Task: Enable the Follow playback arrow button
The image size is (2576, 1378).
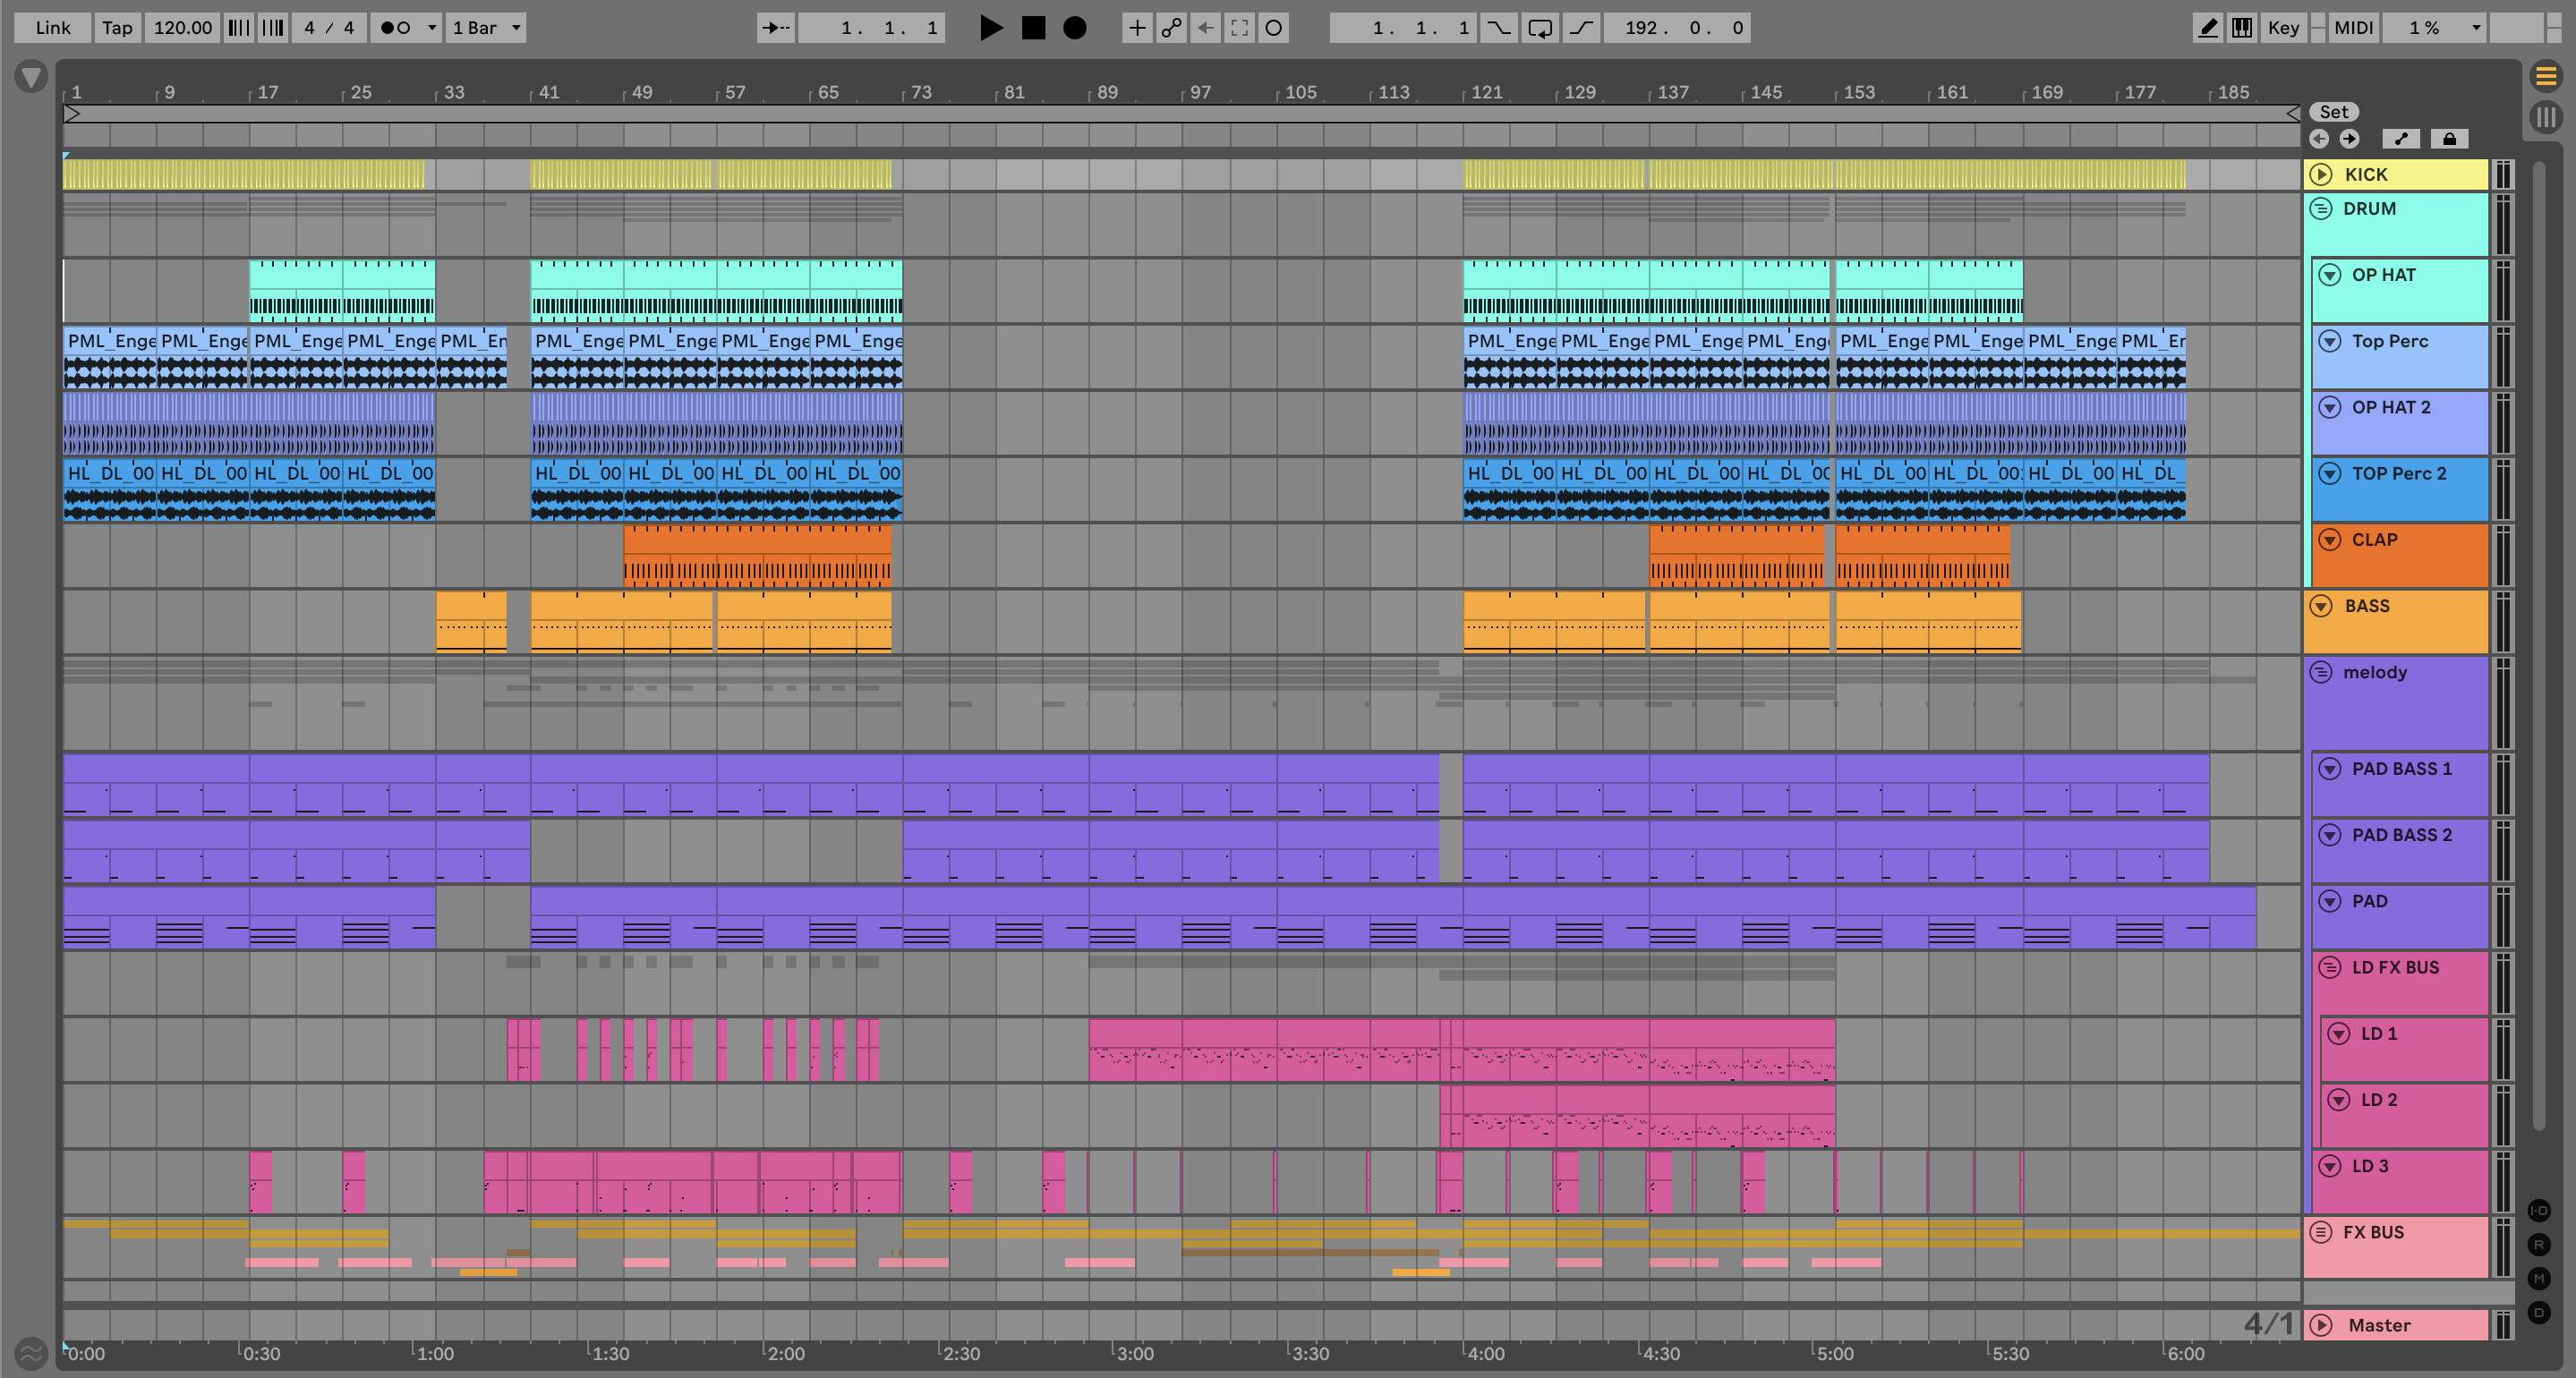Action: (775, 28)
